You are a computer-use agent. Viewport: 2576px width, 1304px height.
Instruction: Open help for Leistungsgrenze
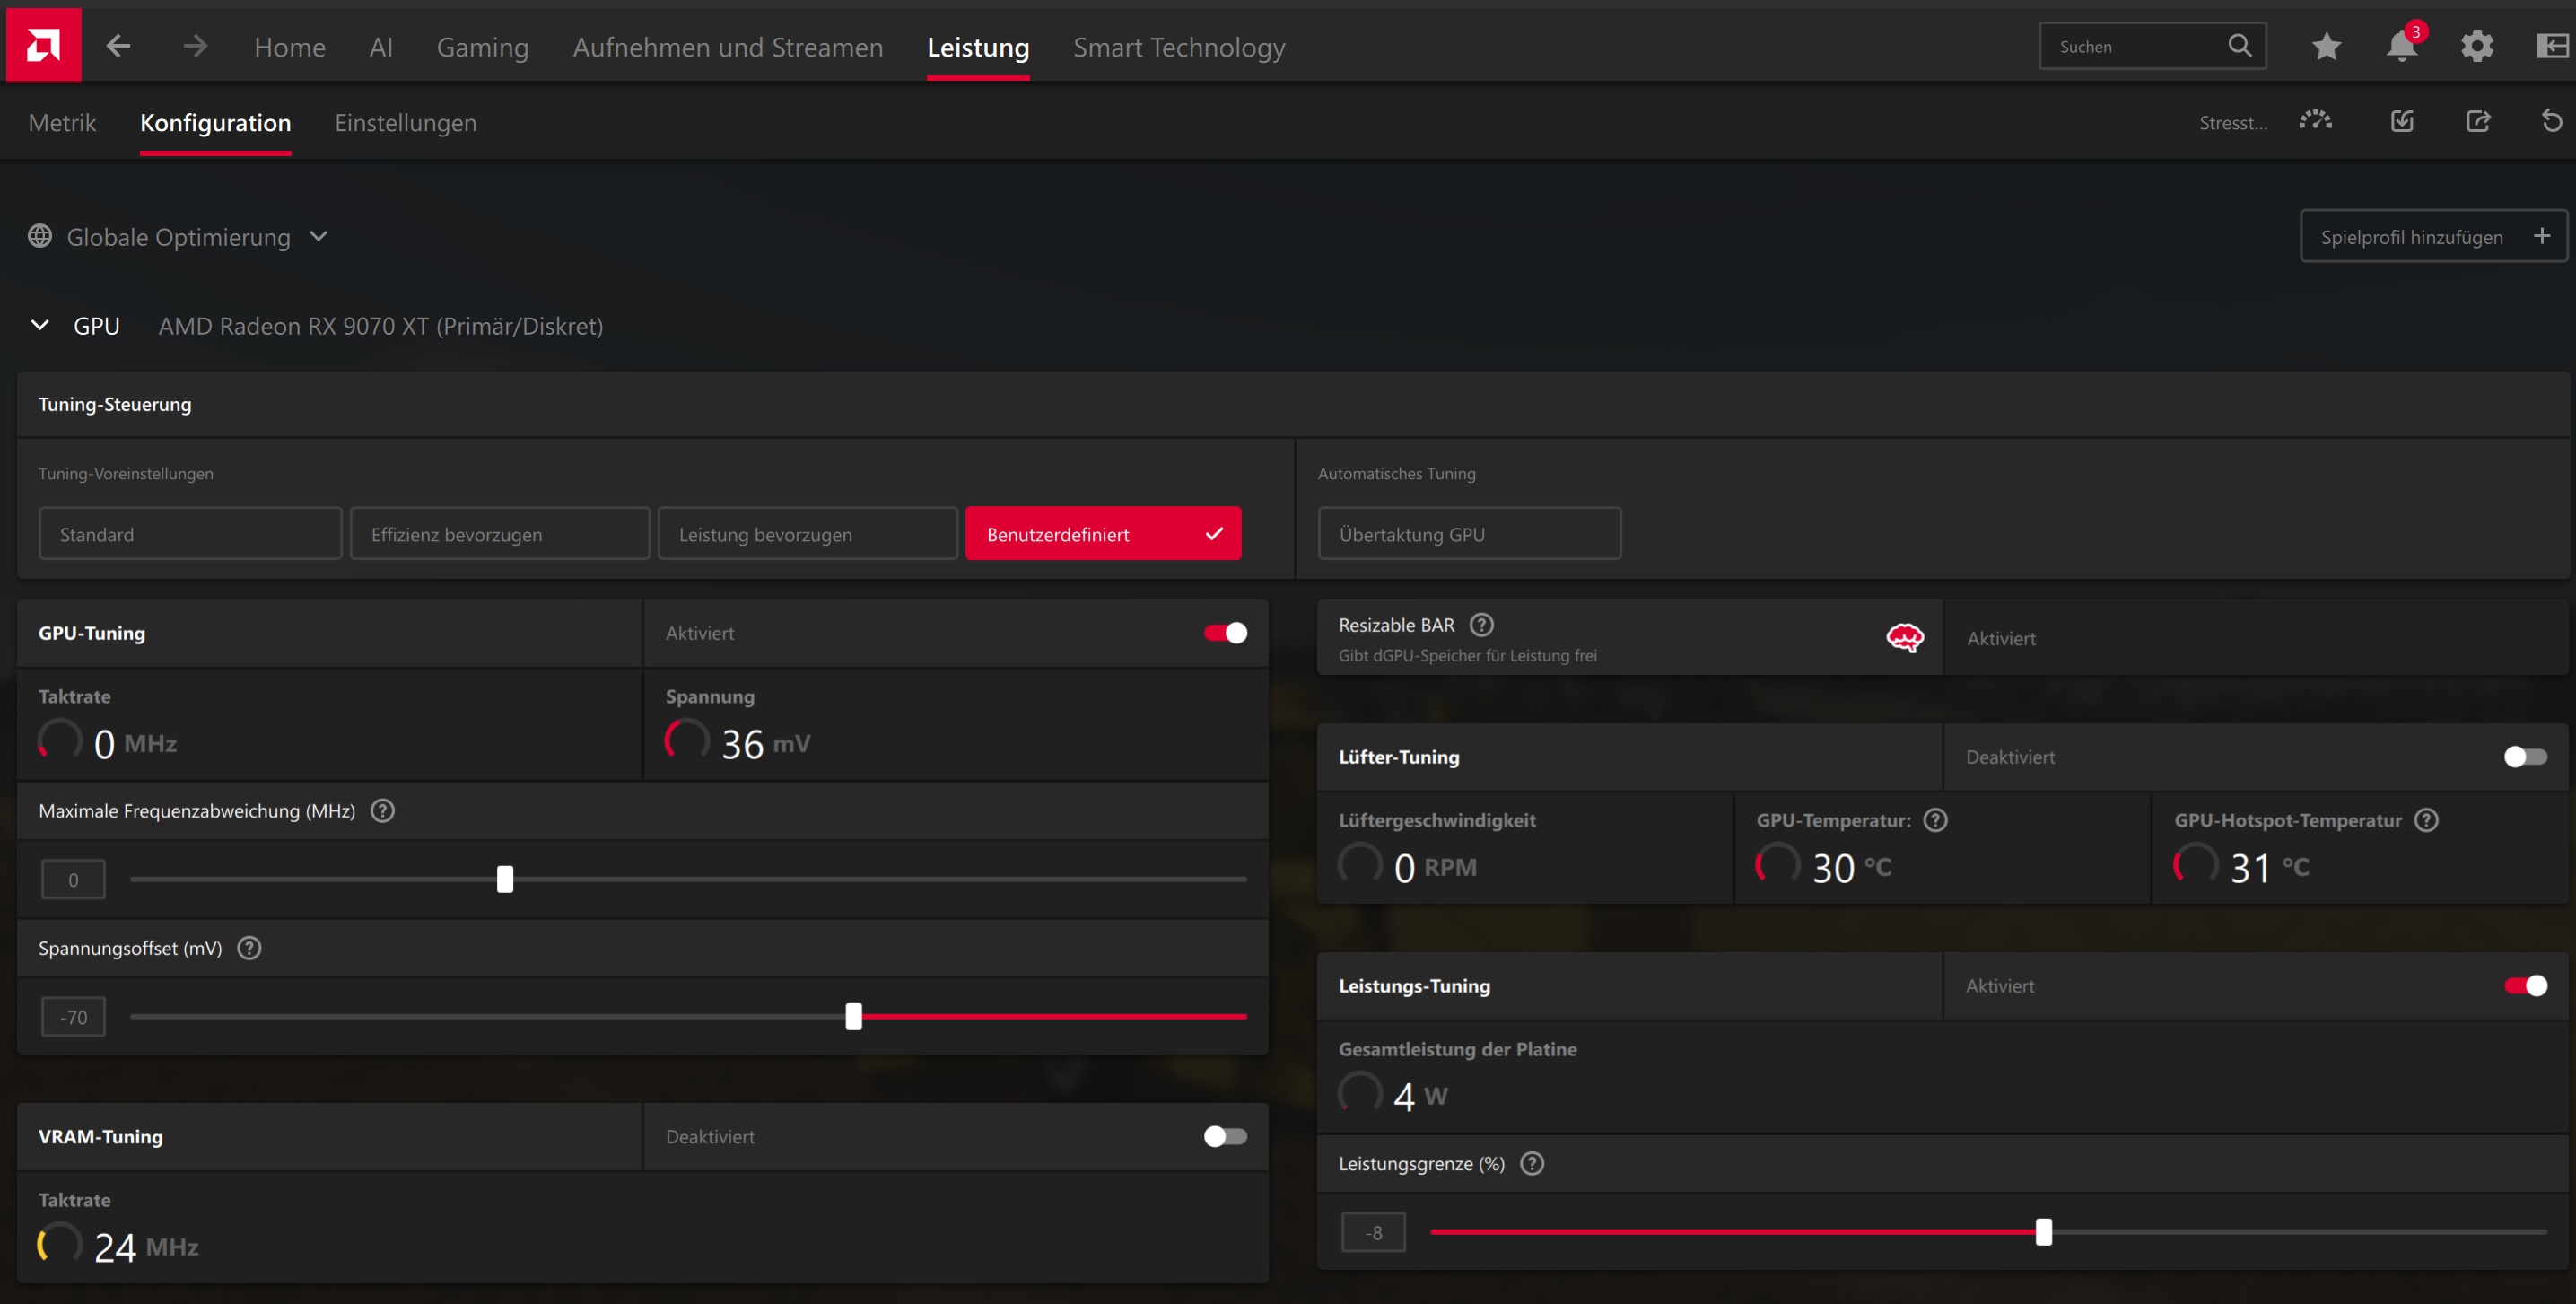tap(1531, 1164)
